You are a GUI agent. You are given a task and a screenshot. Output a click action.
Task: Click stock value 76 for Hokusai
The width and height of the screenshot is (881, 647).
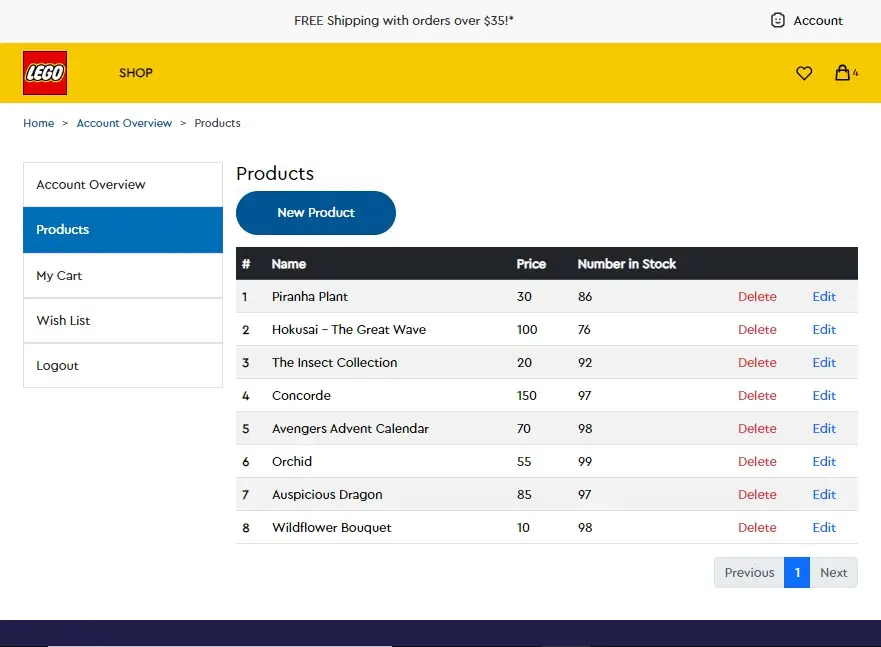pos(584,330)
